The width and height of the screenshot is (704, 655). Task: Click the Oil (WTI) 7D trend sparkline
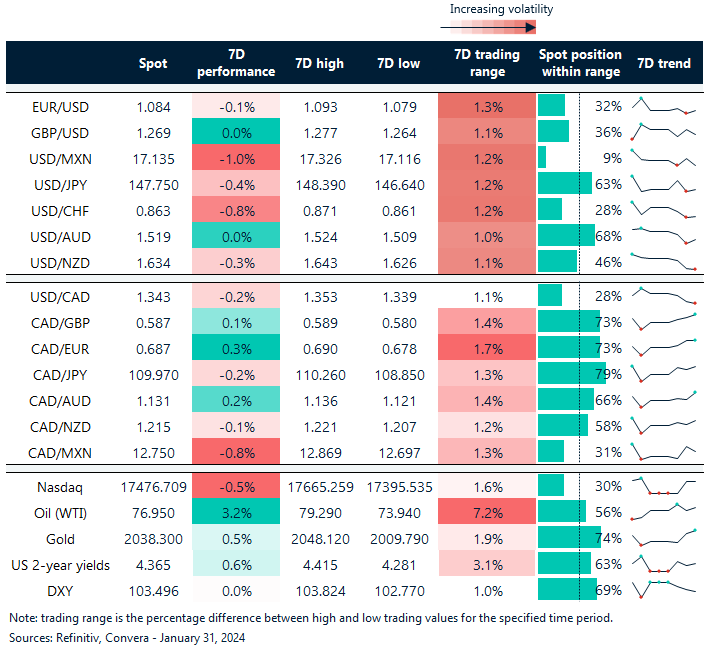pos(663,511)
